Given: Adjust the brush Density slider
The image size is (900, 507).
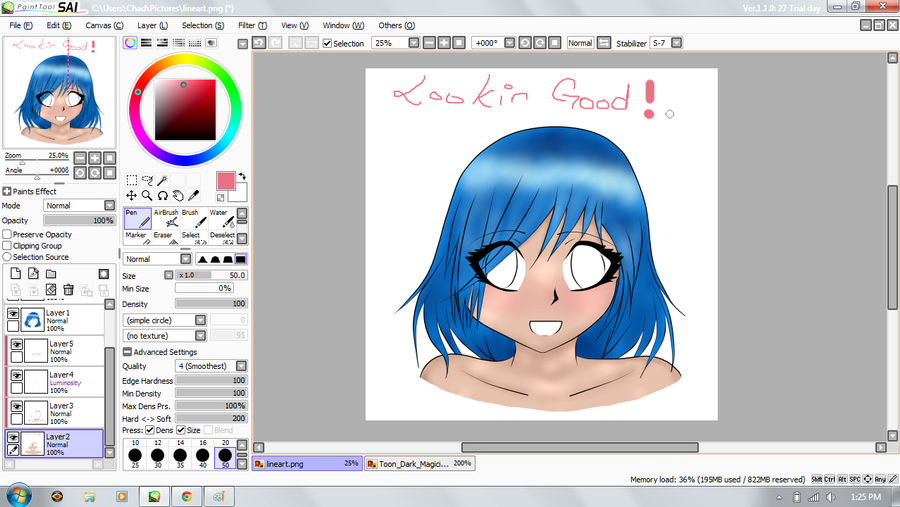Looking at the screenshot, I should (211, 303).
